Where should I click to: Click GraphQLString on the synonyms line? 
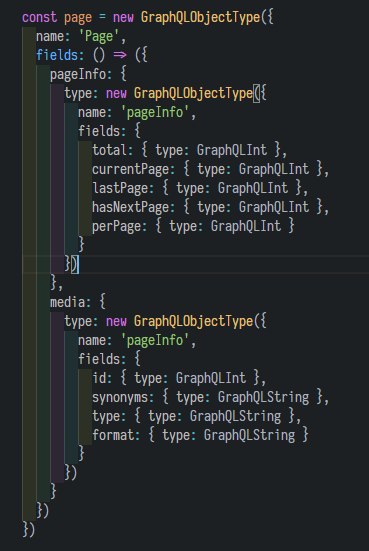(x=264, y=397)
